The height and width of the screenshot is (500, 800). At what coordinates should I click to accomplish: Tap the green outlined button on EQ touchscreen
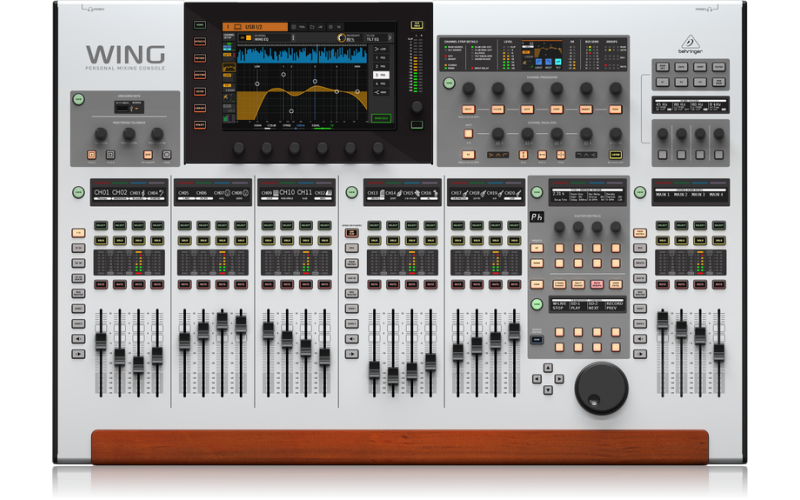tap(381, 118)
